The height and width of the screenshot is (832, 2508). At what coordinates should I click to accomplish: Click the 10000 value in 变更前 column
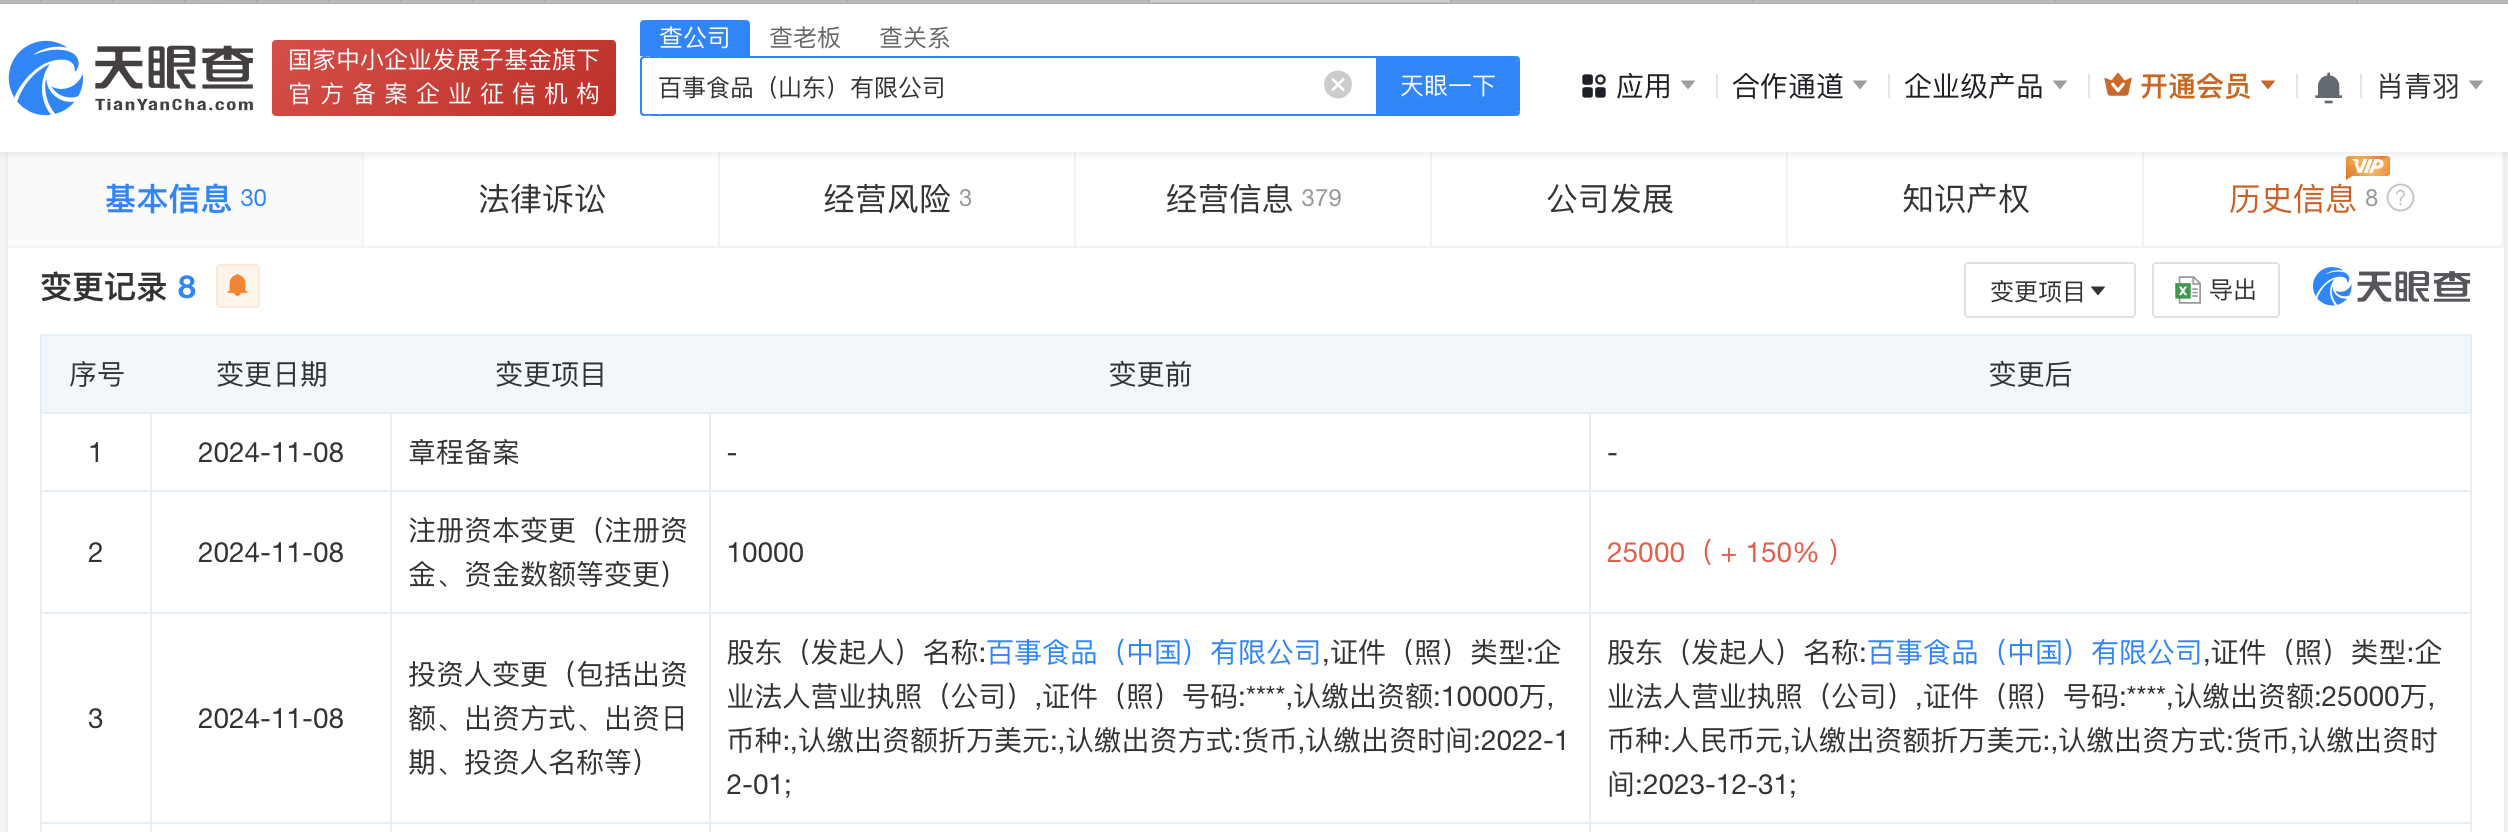[x=765, y=552]
